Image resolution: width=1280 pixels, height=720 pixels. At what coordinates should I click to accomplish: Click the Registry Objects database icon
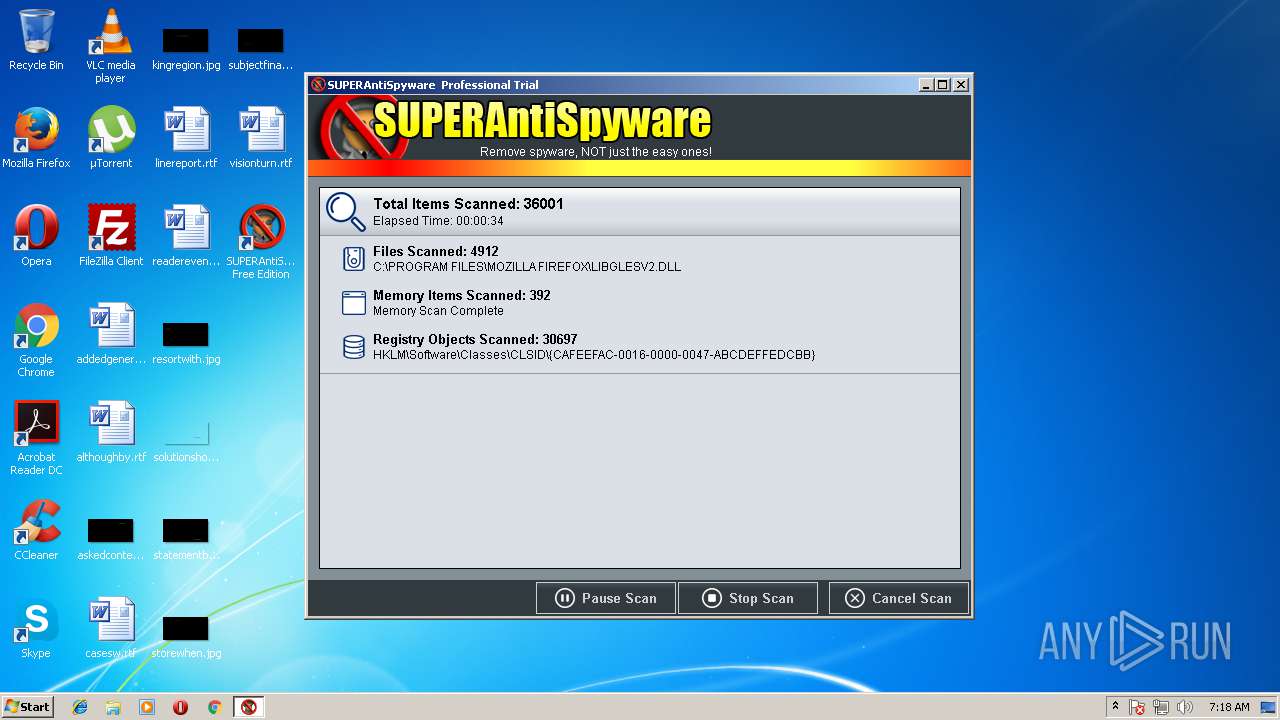[353, 347]
